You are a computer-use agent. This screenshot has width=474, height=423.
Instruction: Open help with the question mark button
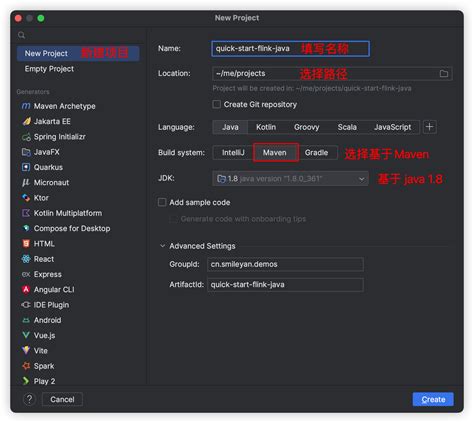[29, 399]
